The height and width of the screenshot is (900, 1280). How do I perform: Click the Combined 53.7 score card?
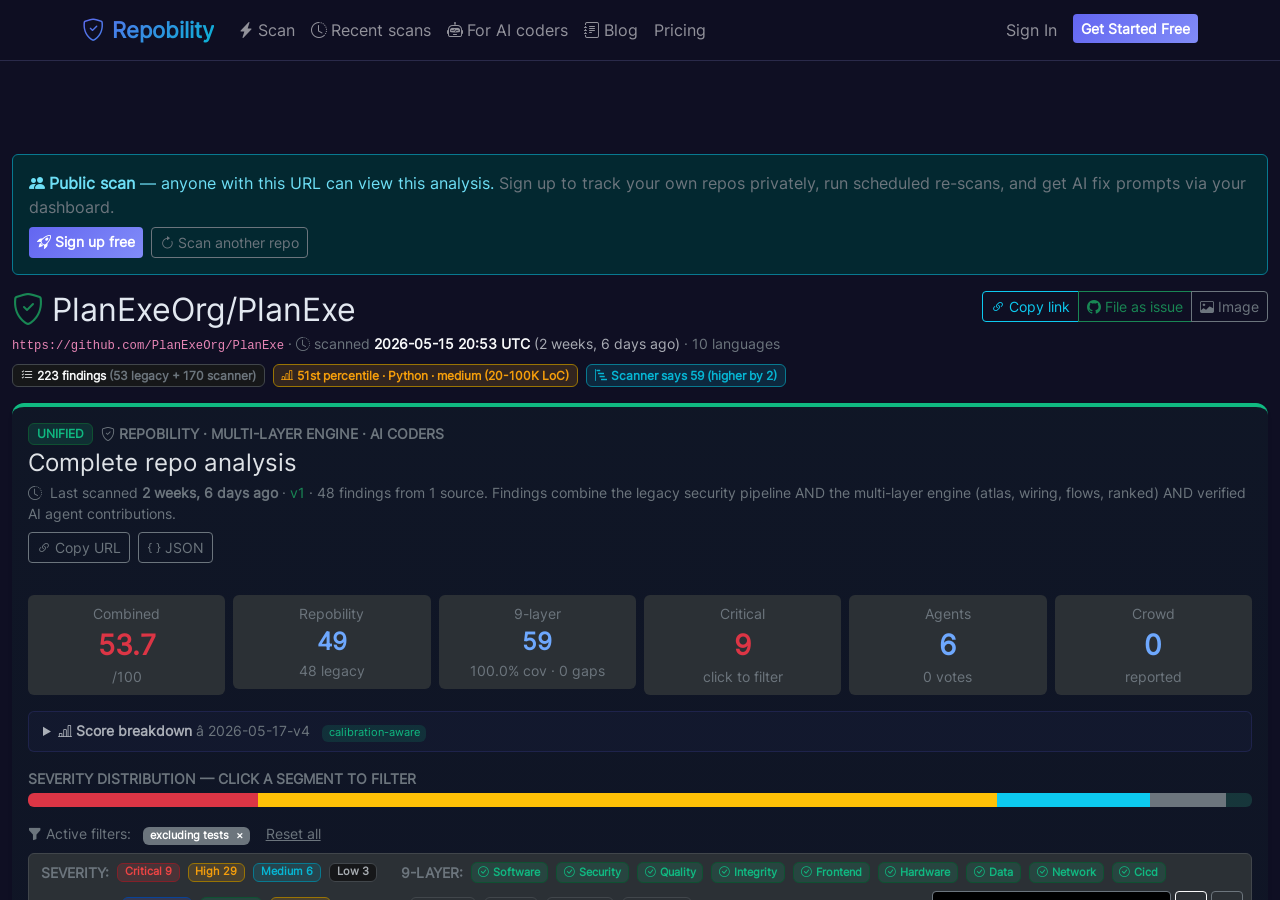(x=126, y=645)
